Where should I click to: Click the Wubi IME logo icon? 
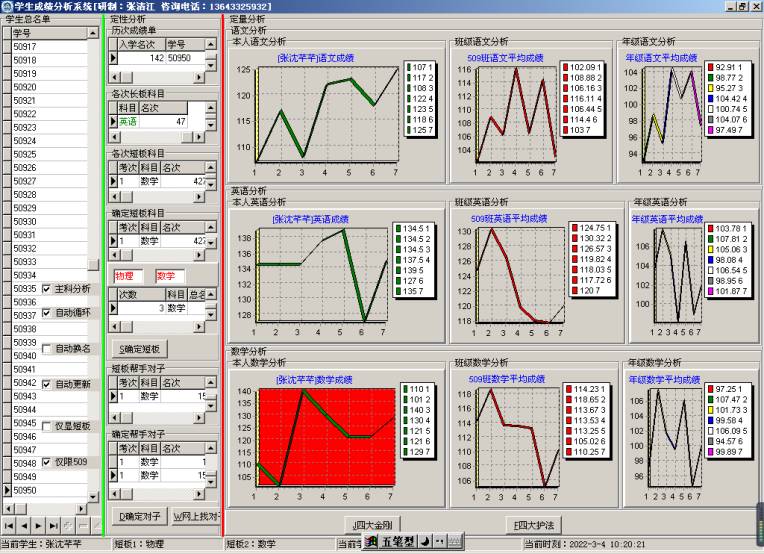[x=372, y=542]
